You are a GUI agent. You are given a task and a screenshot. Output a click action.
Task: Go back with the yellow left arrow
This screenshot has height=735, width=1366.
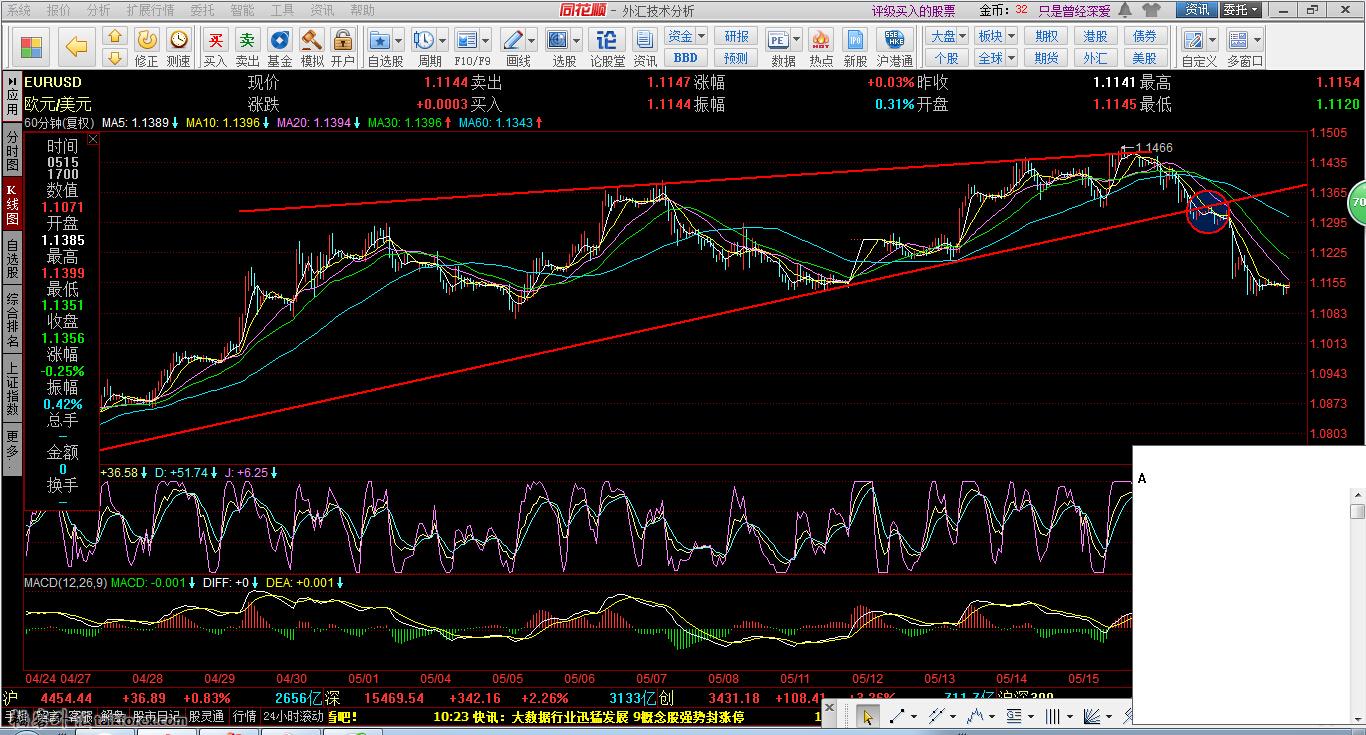pos(77,47)
